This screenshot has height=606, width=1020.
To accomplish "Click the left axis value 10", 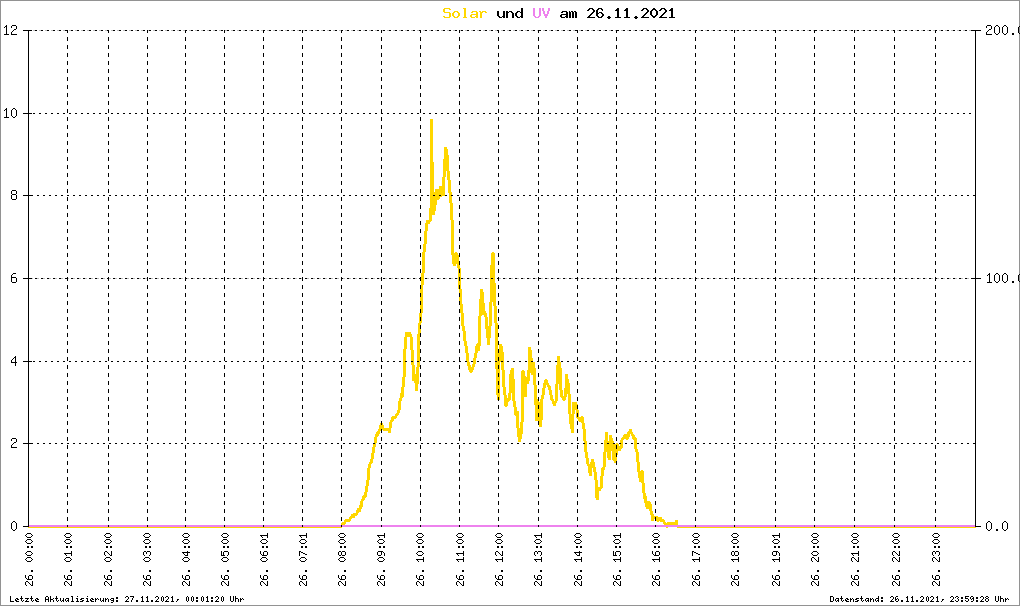I will pos(10,113).
